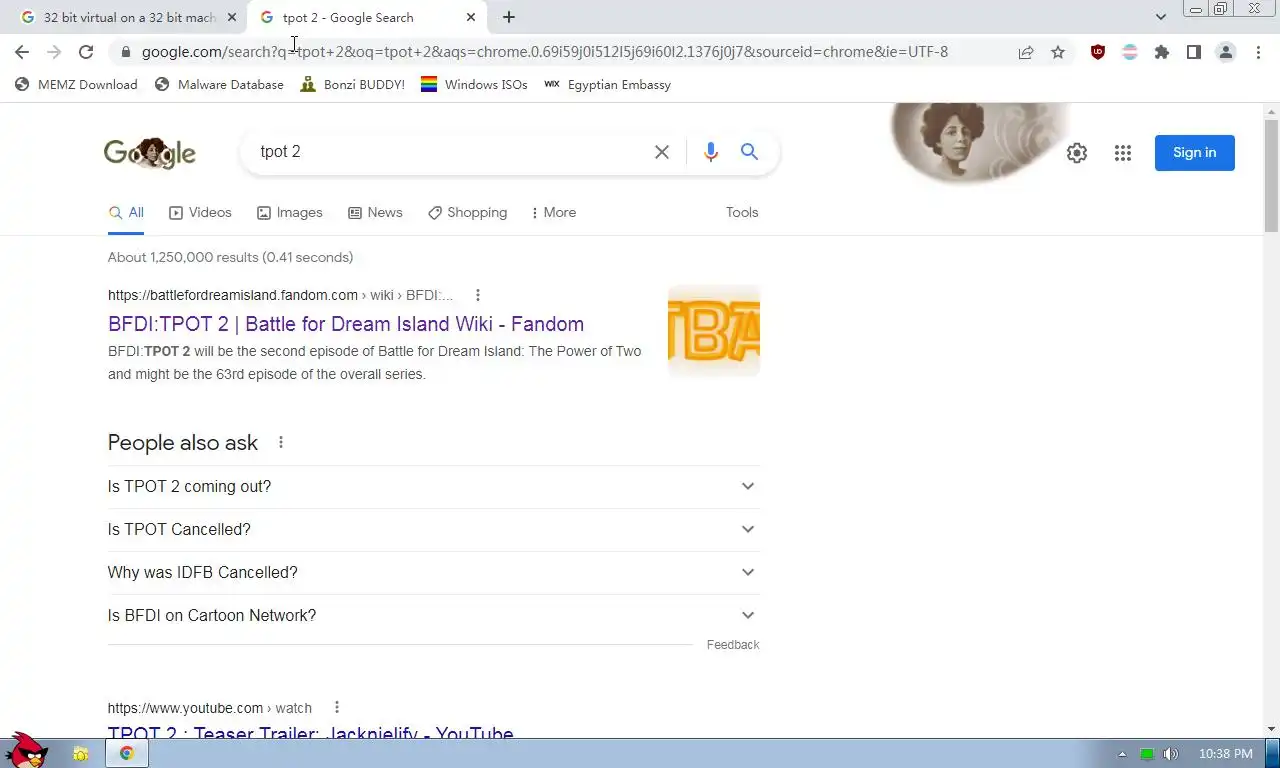Open the MEMZ Download bookmark
Screen dimensions: 1280x768
tap(76, 85)
